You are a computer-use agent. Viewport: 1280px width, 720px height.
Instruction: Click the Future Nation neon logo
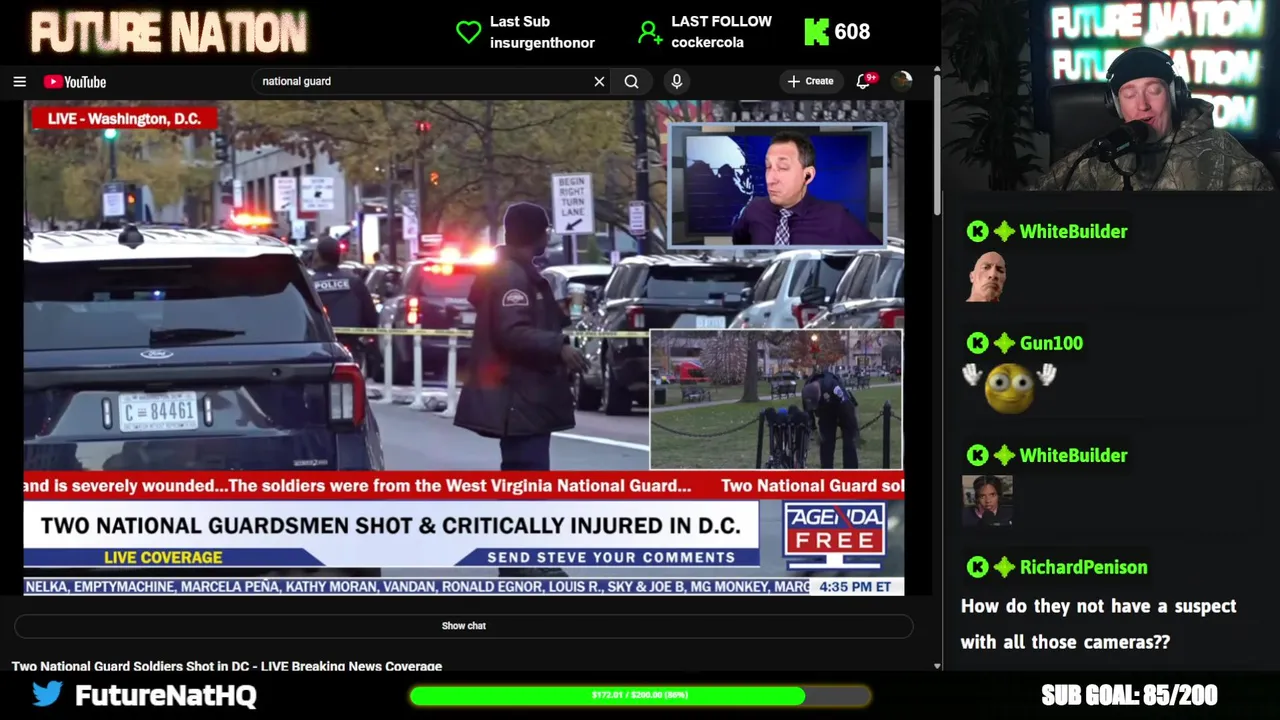click(168, 32)
